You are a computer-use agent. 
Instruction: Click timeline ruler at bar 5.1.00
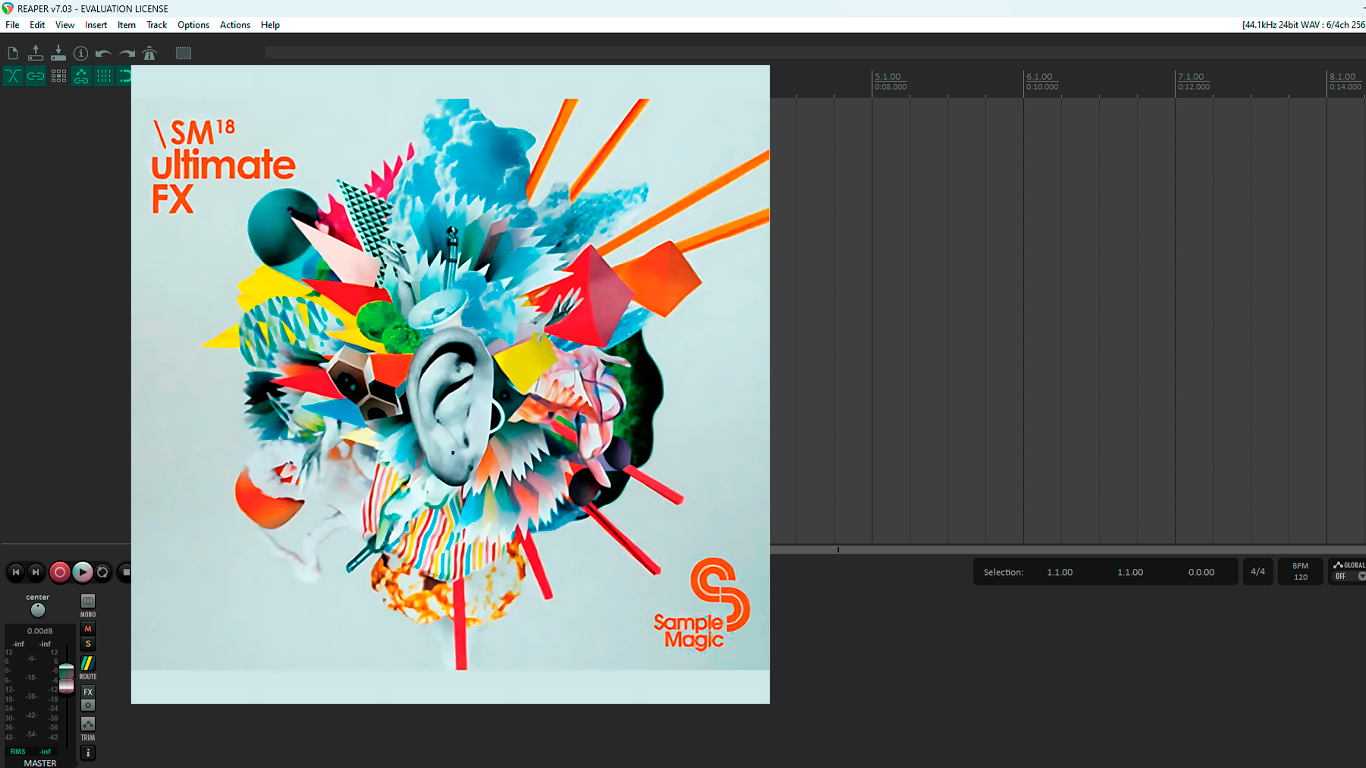[888, 77]
